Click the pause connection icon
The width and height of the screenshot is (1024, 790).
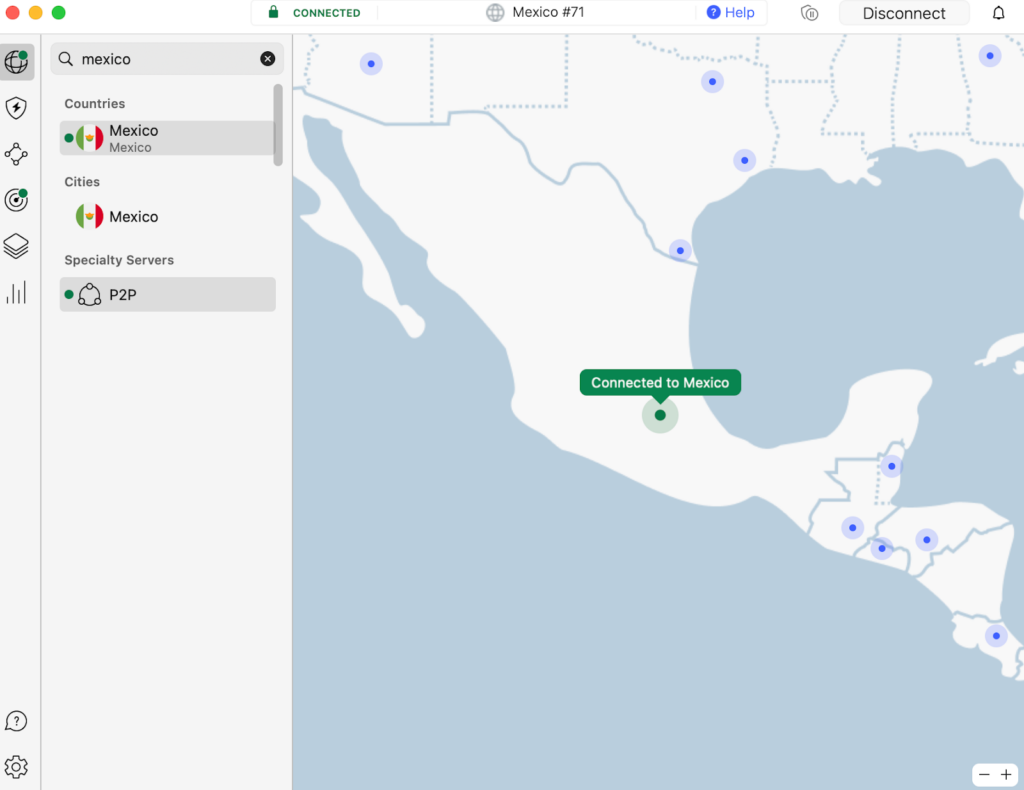tap(810, 13)
